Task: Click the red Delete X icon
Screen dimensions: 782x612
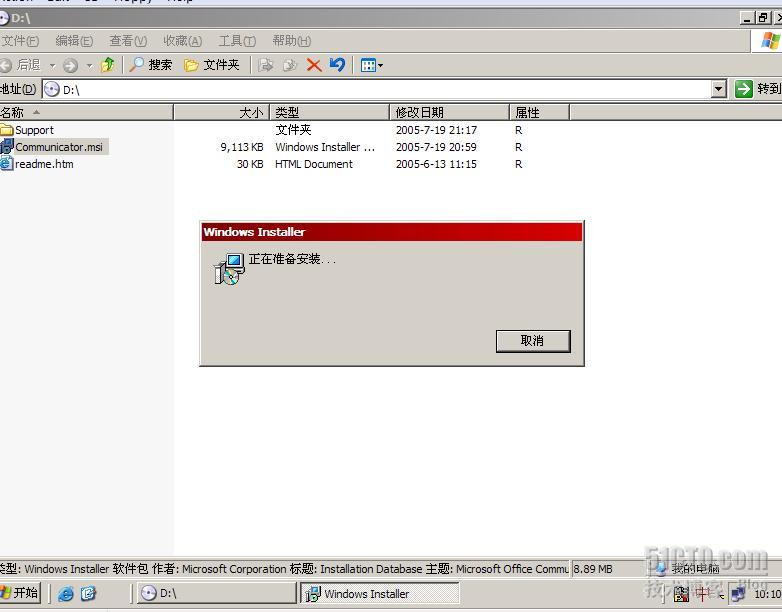Action: tap(314, 65)
